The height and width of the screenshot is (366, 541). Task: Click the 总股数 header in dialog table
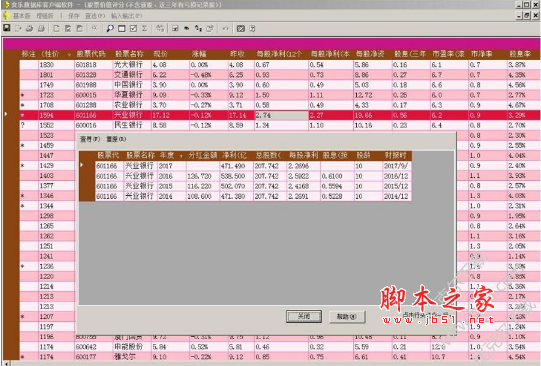268,155
